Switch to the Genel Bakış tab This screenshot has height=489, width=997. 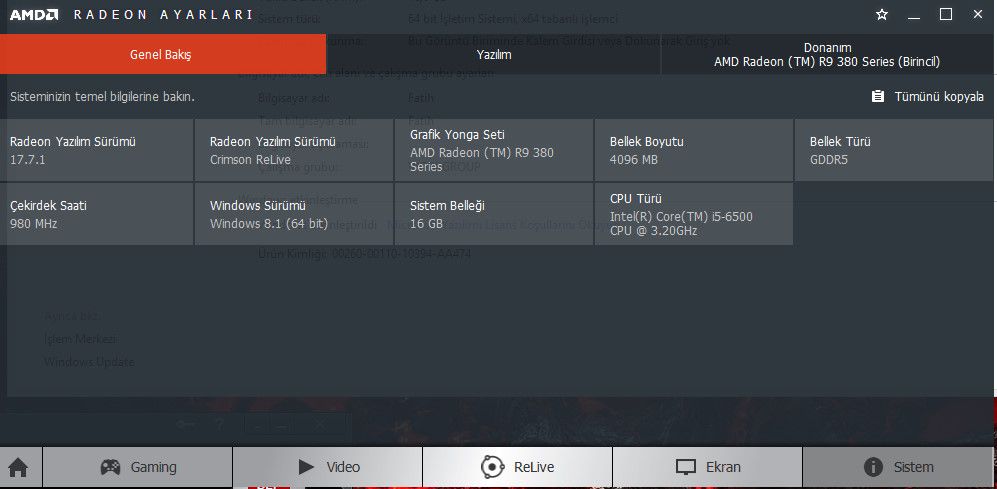click(163, 55)
